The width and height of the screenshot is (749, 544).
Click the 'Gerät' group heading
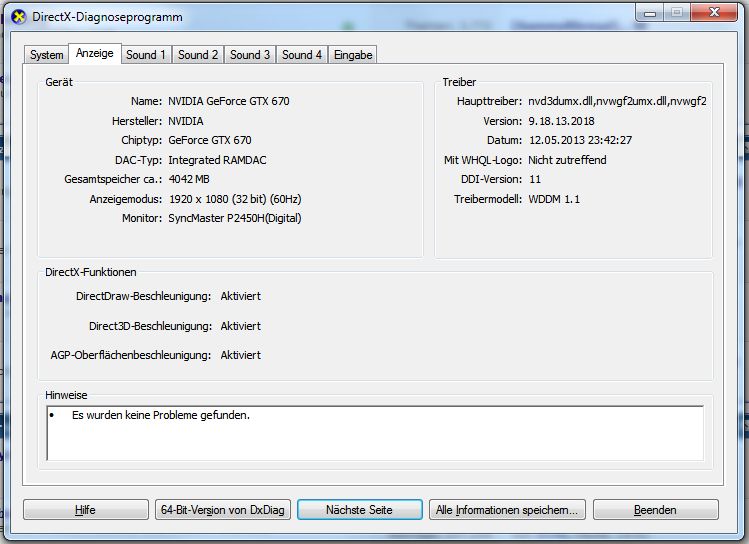(x=59, y=82)
